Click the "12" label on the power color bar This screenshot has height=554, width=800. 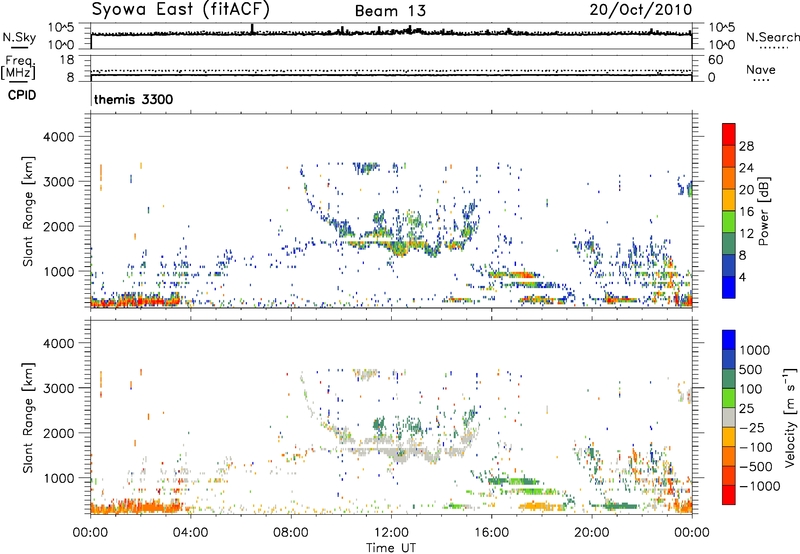tap(746, 234)
